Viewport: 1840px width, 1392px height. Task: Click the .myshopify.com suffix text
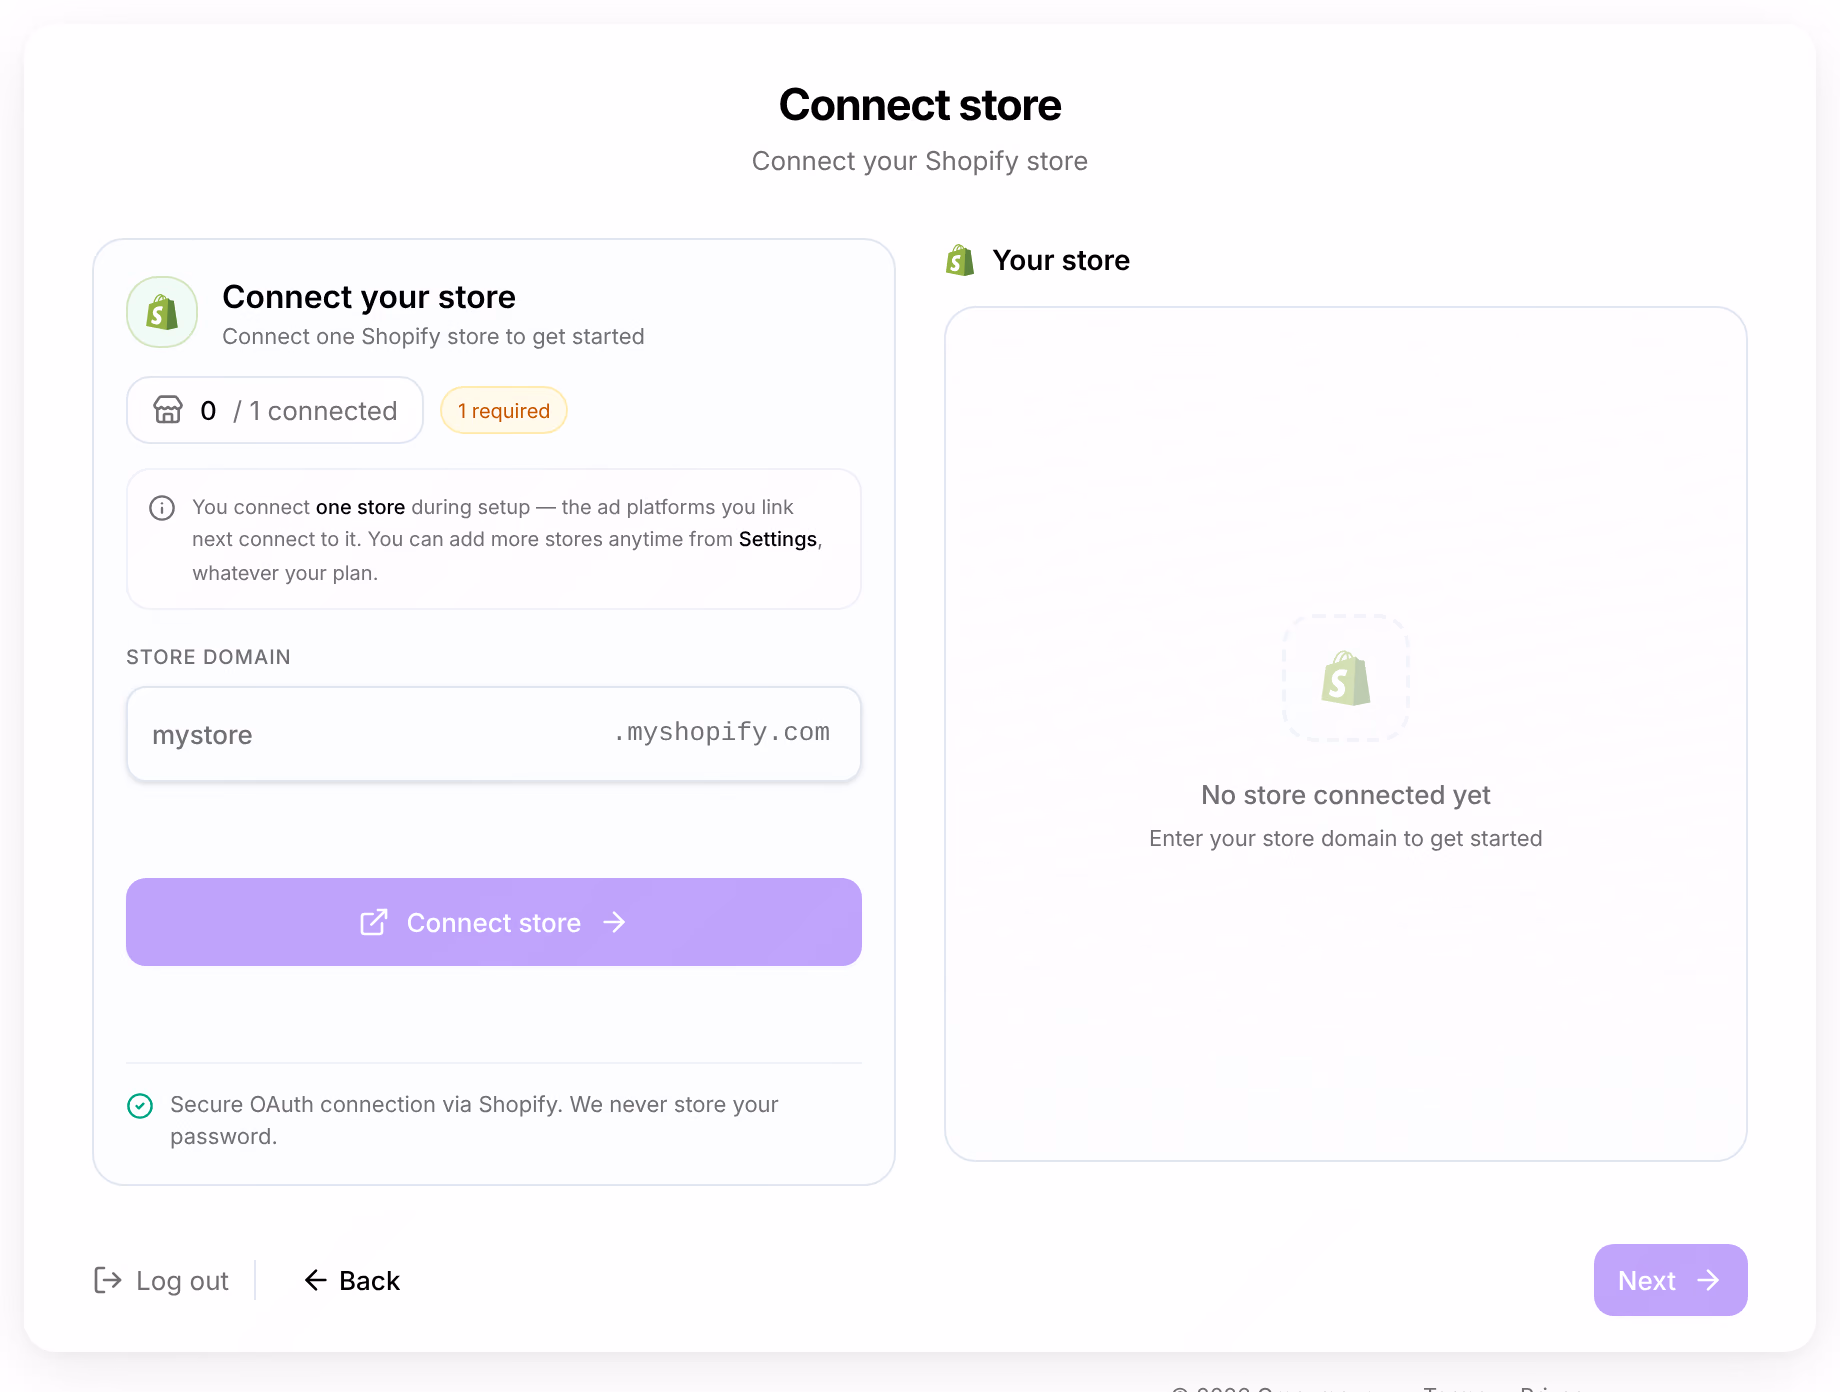(721, 732)
